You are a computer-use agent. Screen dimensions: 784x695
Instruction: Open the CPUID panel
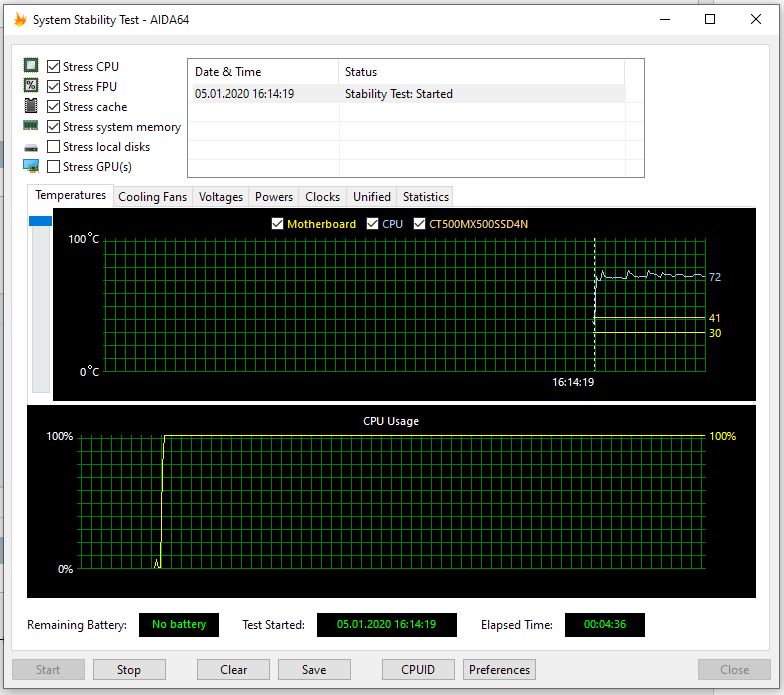pyautogui.click(x=418, y=670)
